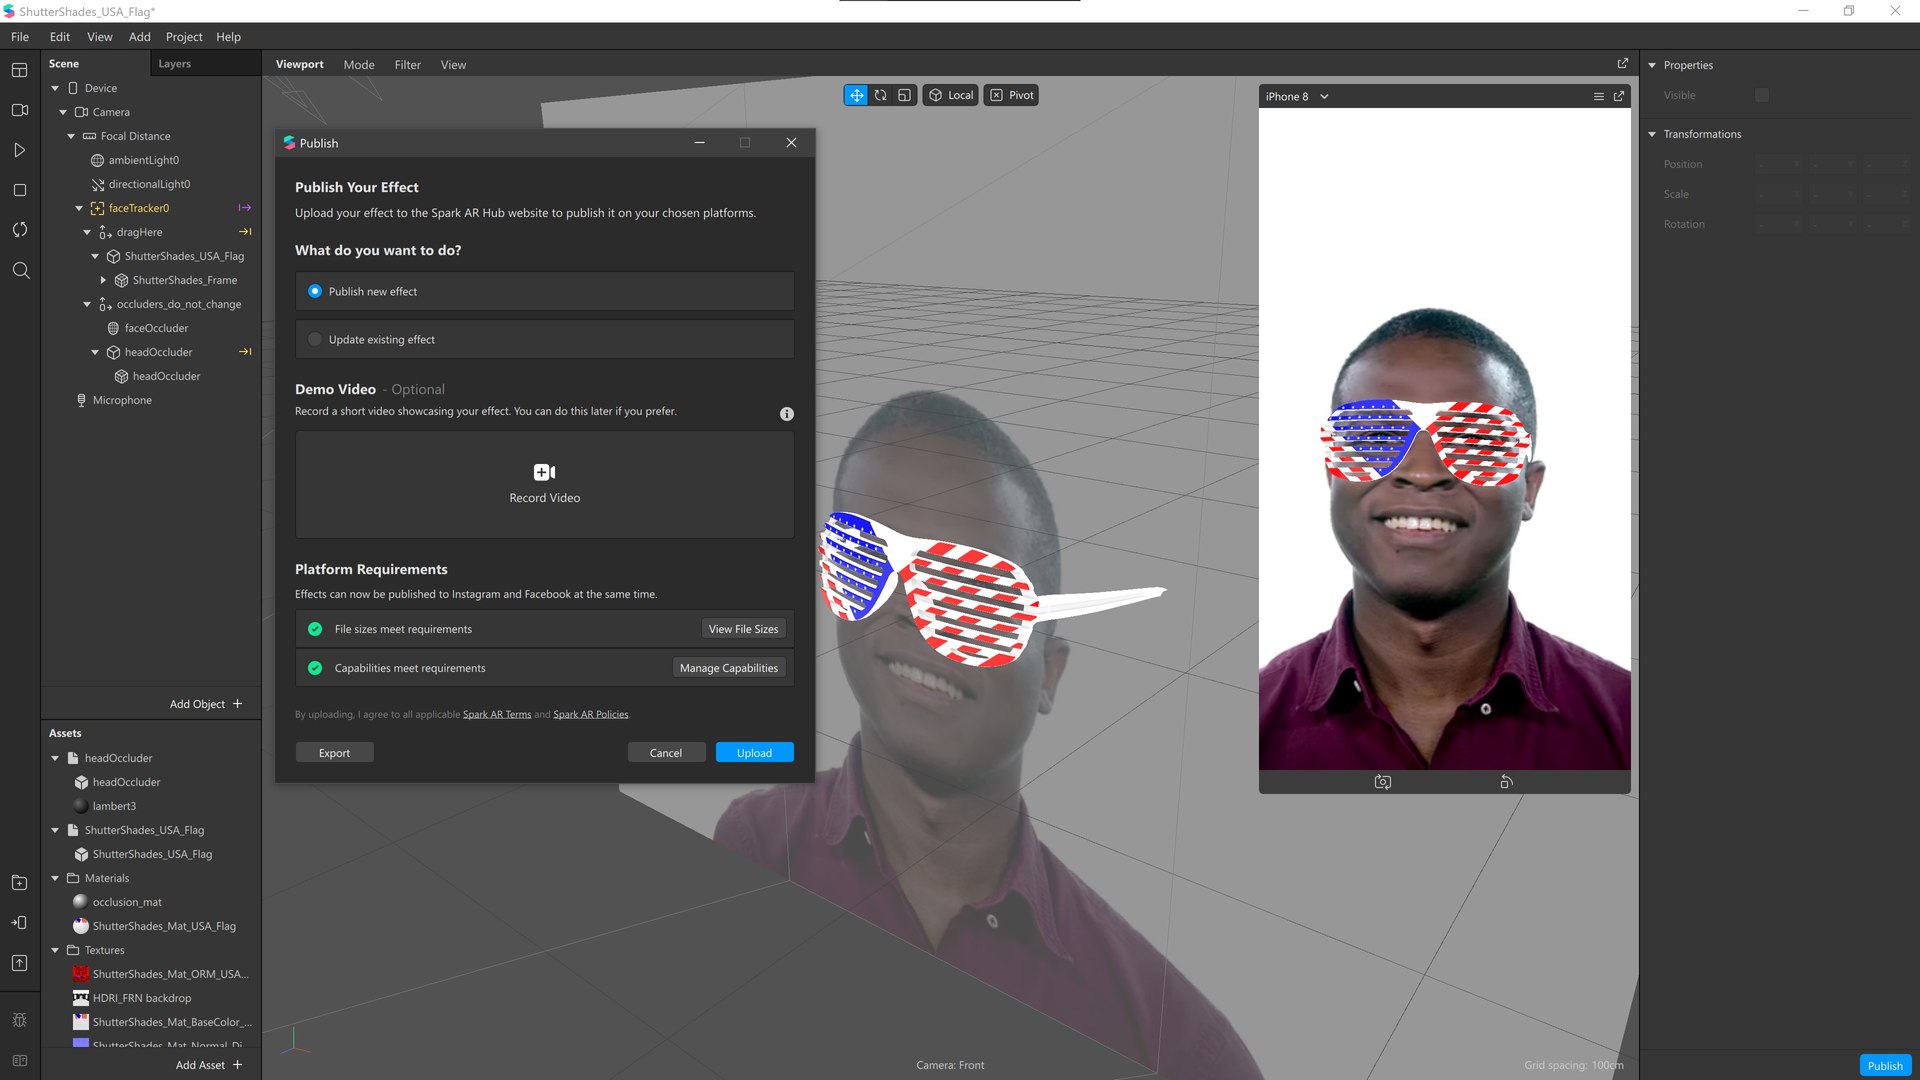Open the viewport Filter menu
Image resolution: width=1920 pixels, height=1080 pixels.
pyautogui.click(x=407, y=64)
